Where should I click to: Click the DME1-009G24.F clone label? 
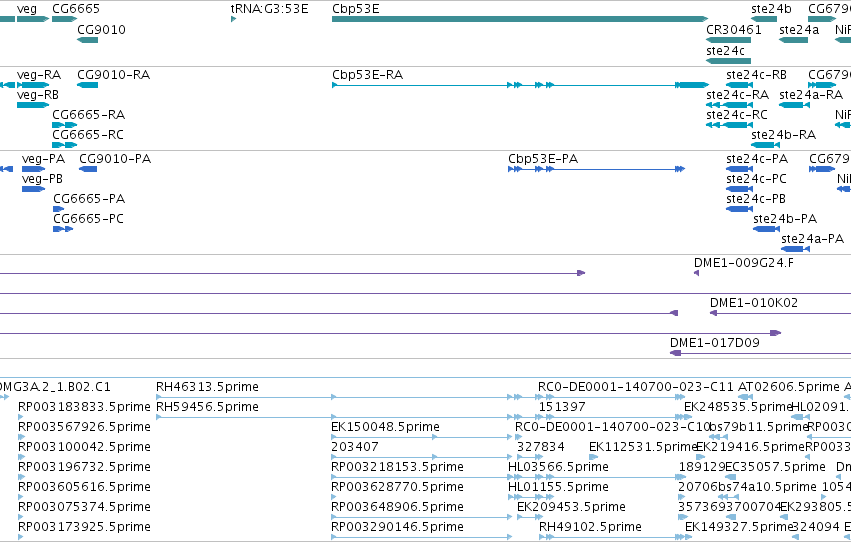[744, 263]
